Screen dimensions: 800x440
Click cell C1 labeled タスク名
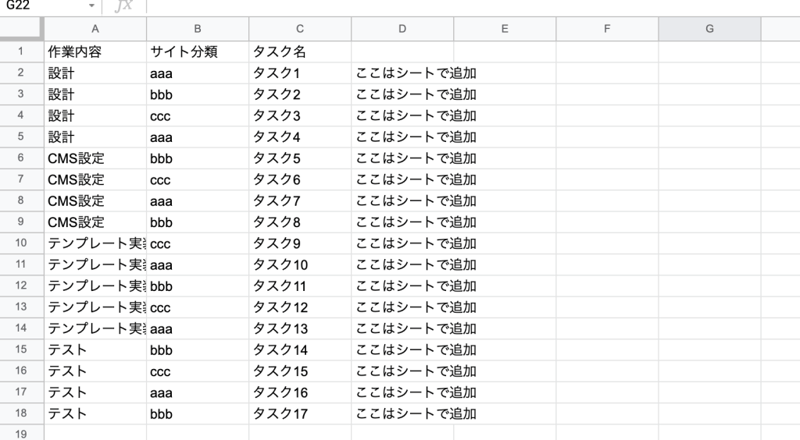300,50
